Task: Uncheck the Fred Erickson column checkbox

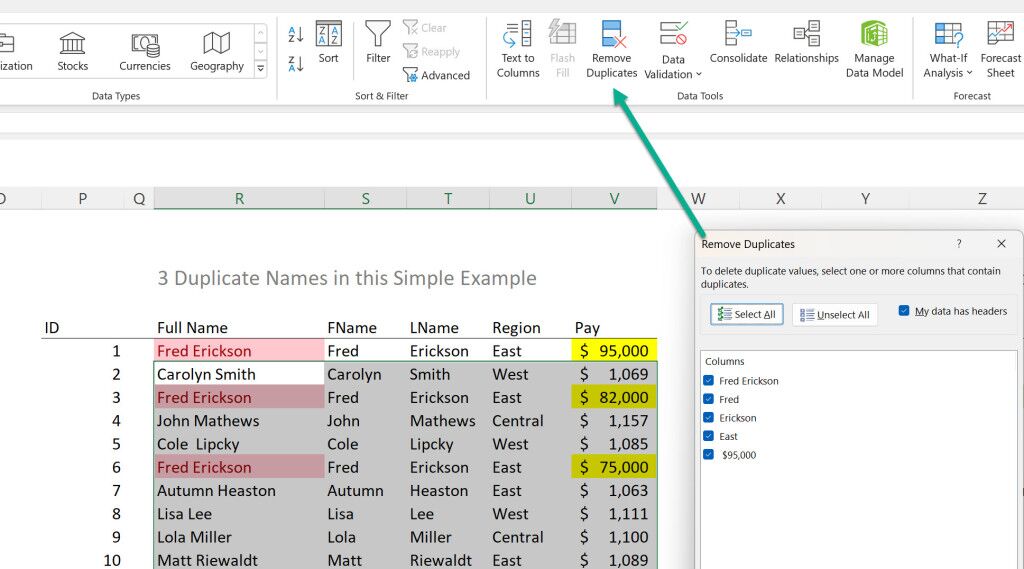Action: [x=709, y=381]
